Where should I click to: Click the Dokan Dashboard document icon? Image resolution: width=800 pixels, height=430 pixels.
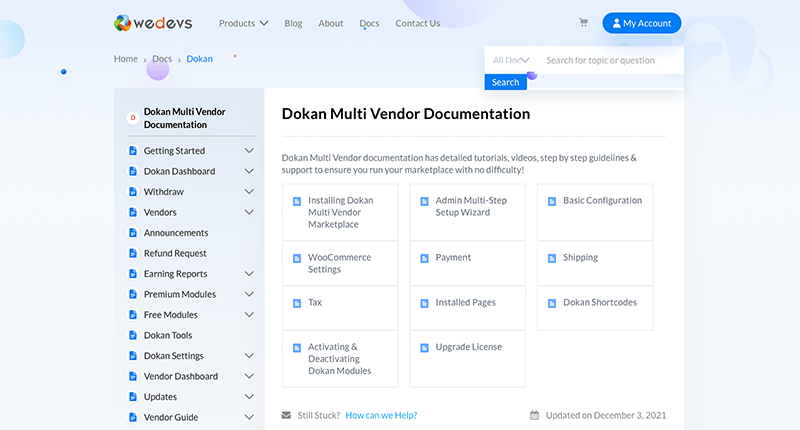(133, 171)
